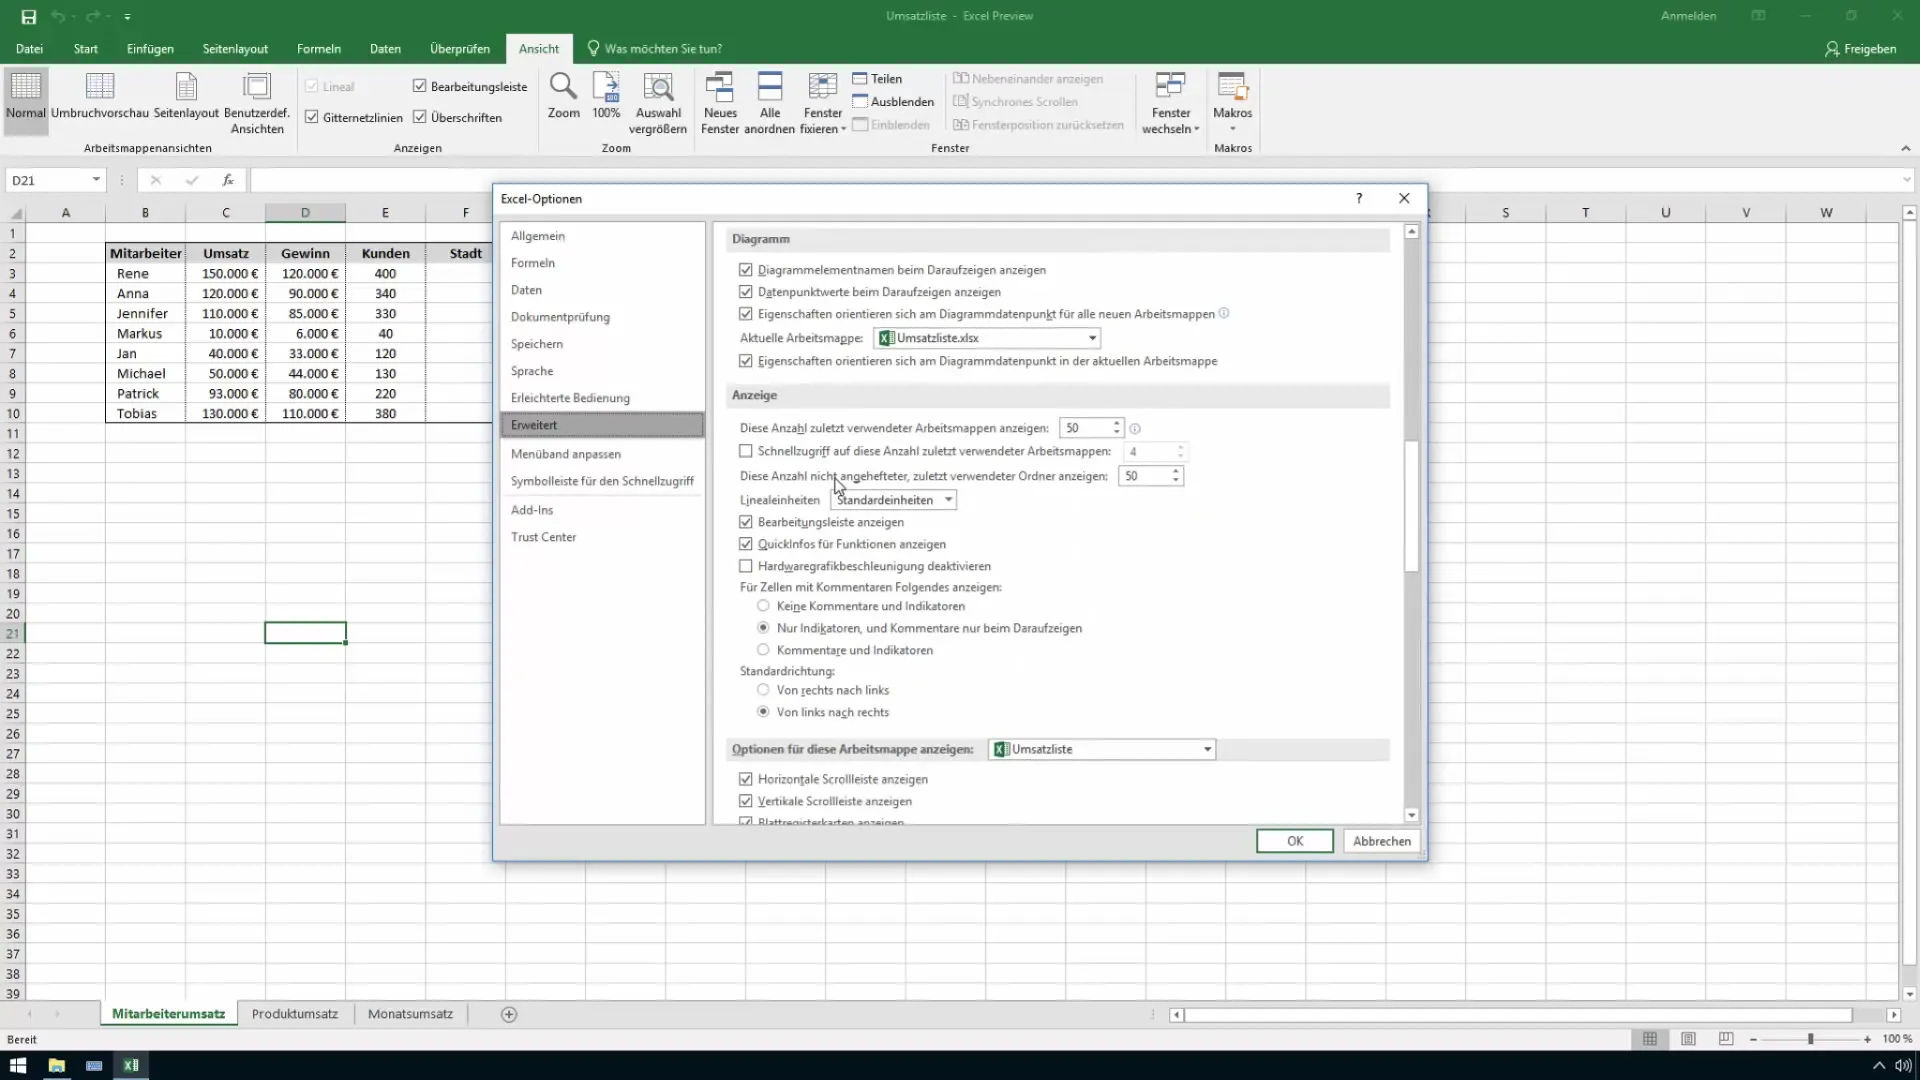Click Ausblenden hide window button

[x=893, y=102]
